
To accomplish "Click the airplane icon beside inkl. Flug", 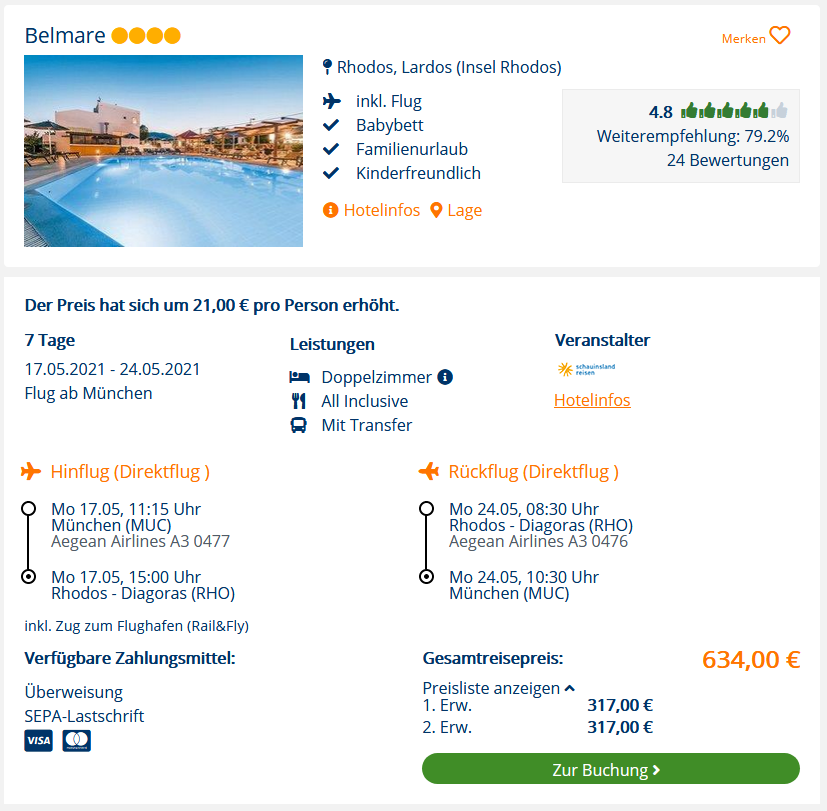I will [332, 101].
